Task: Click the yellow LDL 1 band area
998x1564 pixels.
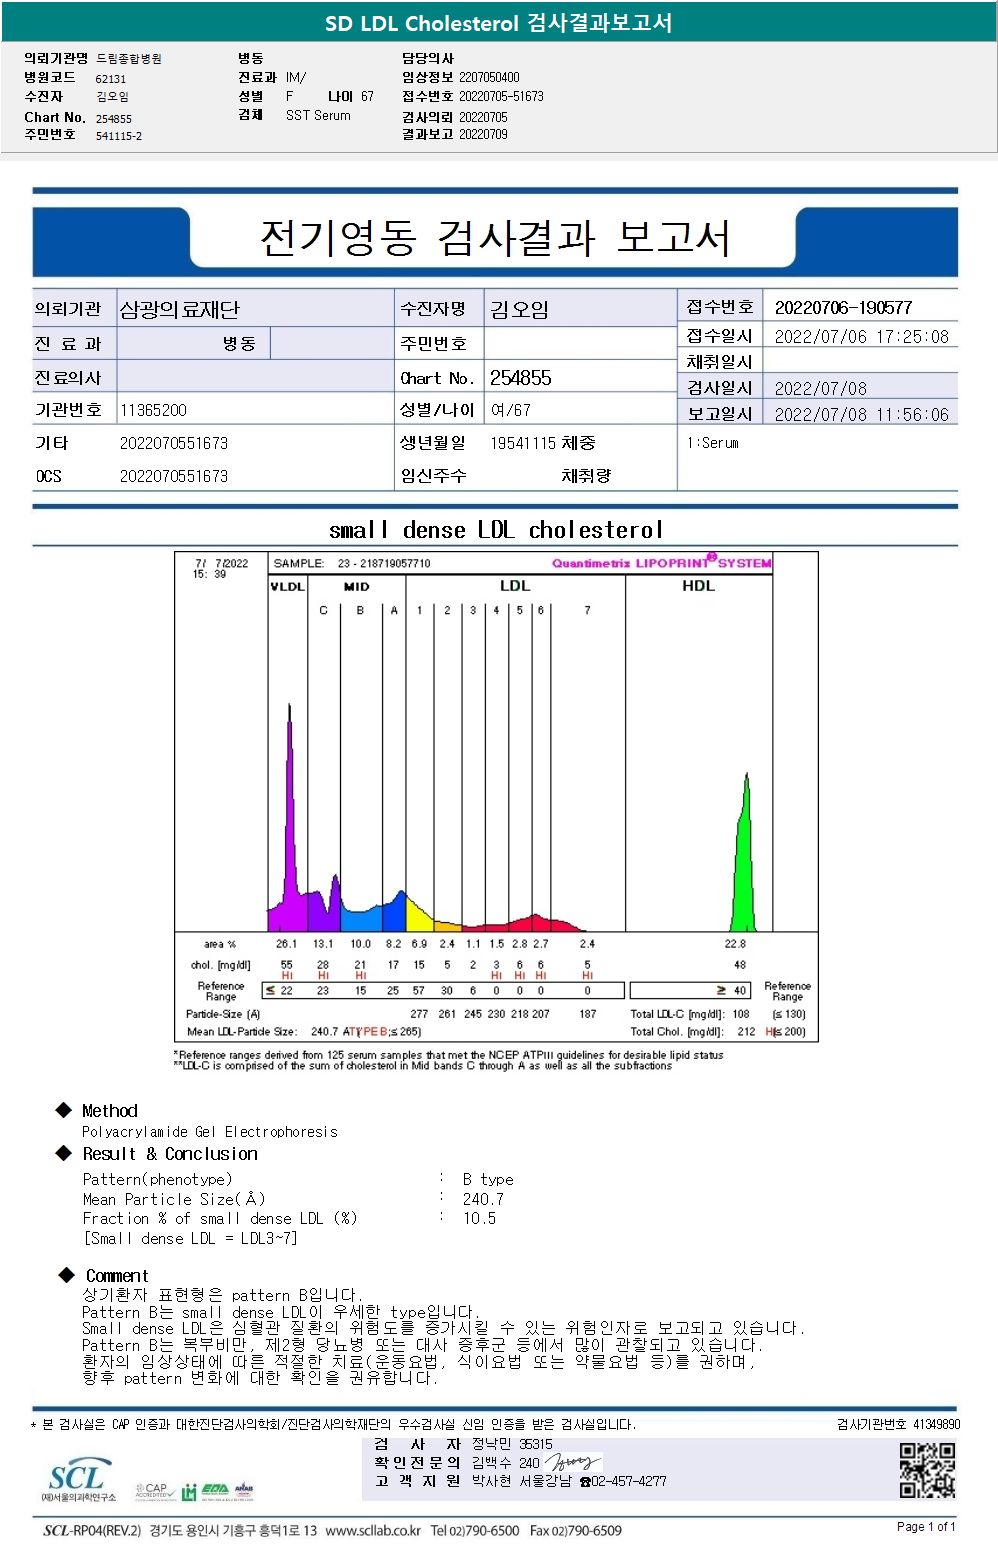Action: pos(419,910)
